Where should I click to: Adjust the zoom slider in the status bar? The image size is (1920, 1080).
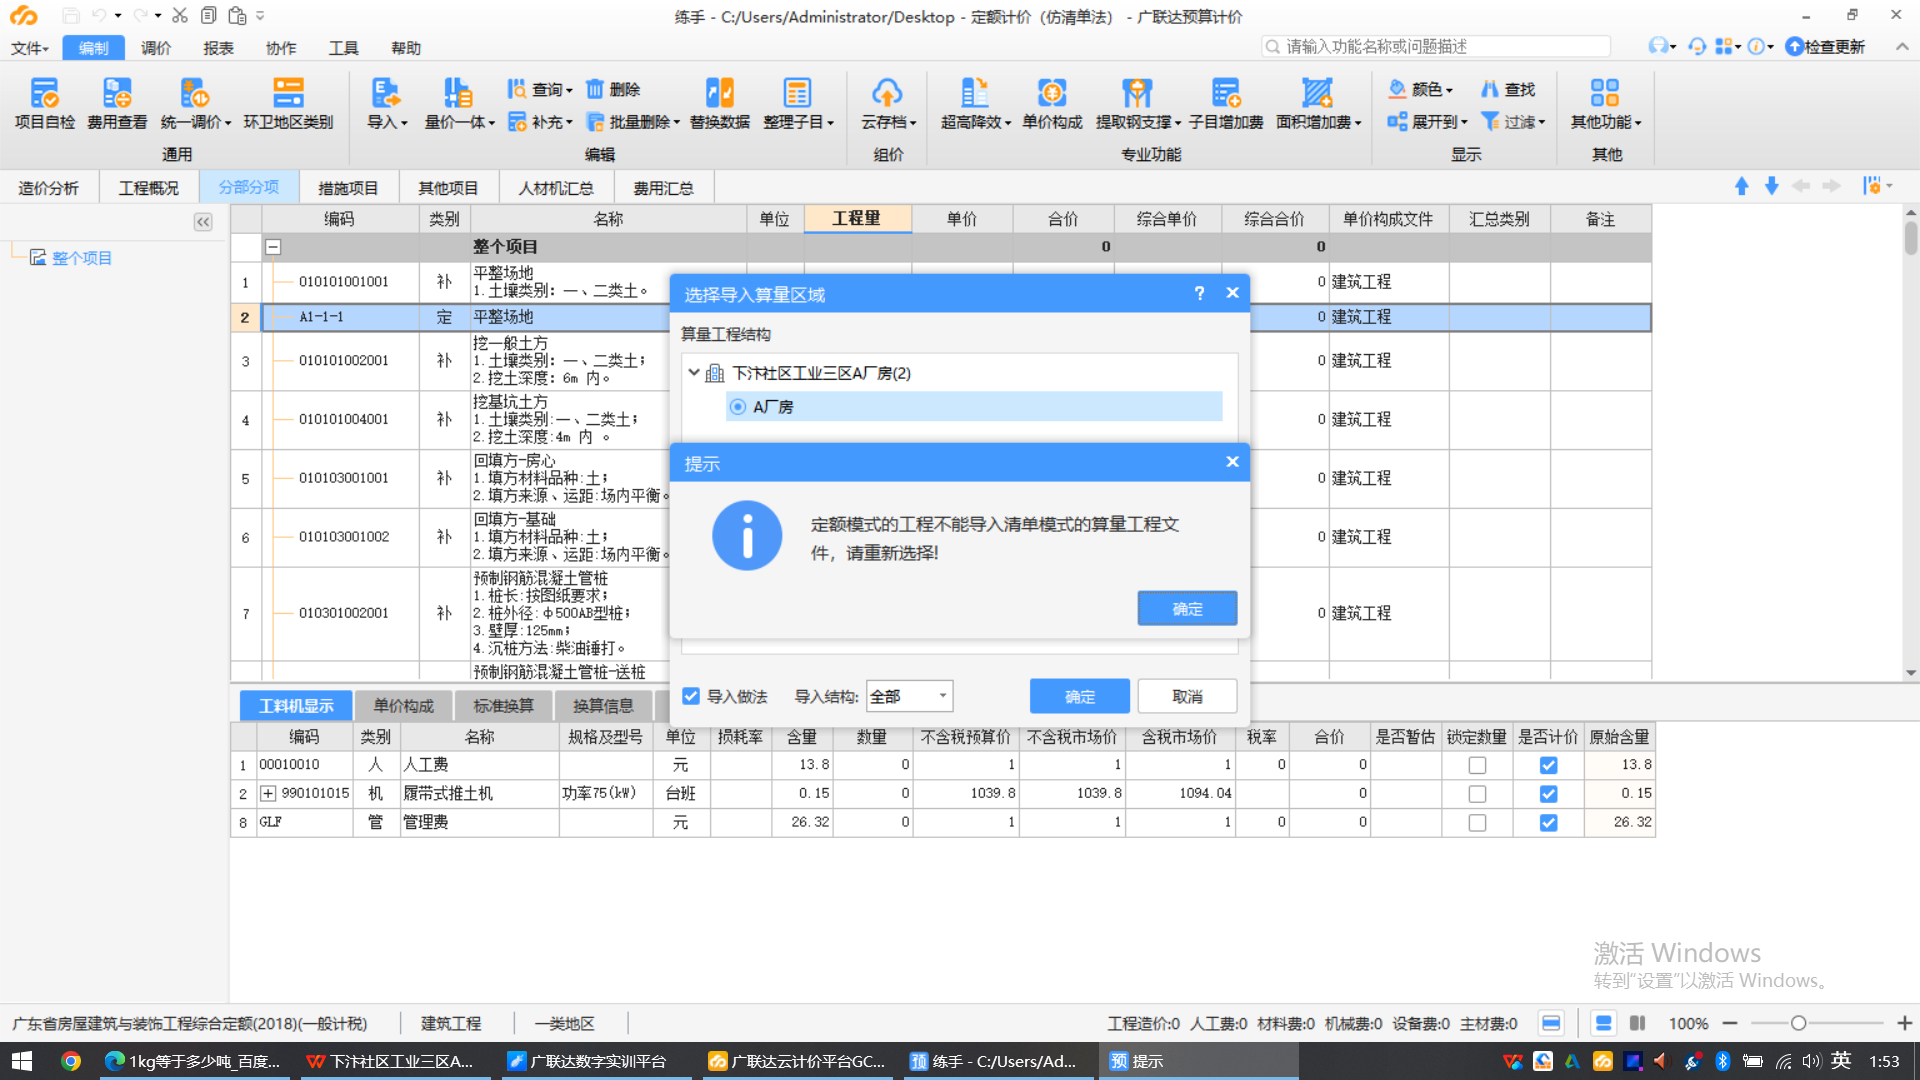(1798, 1023)
